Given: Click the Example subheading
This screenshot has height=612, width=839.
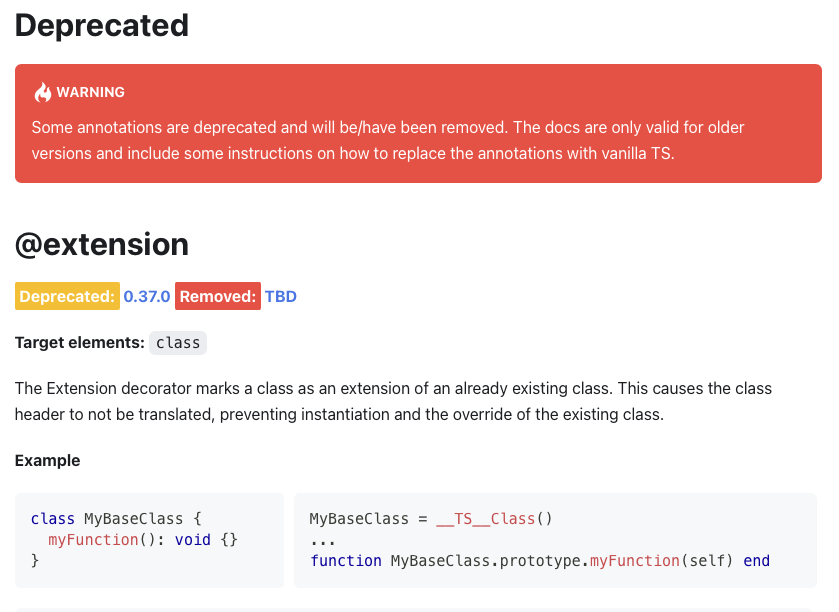Looking at the screenshot, I should [47, 461].
